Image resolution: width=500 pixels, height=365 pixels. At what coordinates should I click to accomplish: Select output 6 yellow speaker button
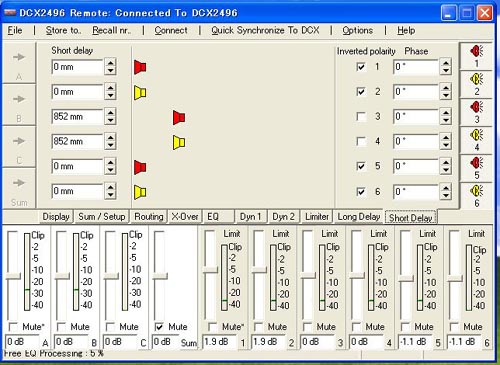(x=476, y=196)
